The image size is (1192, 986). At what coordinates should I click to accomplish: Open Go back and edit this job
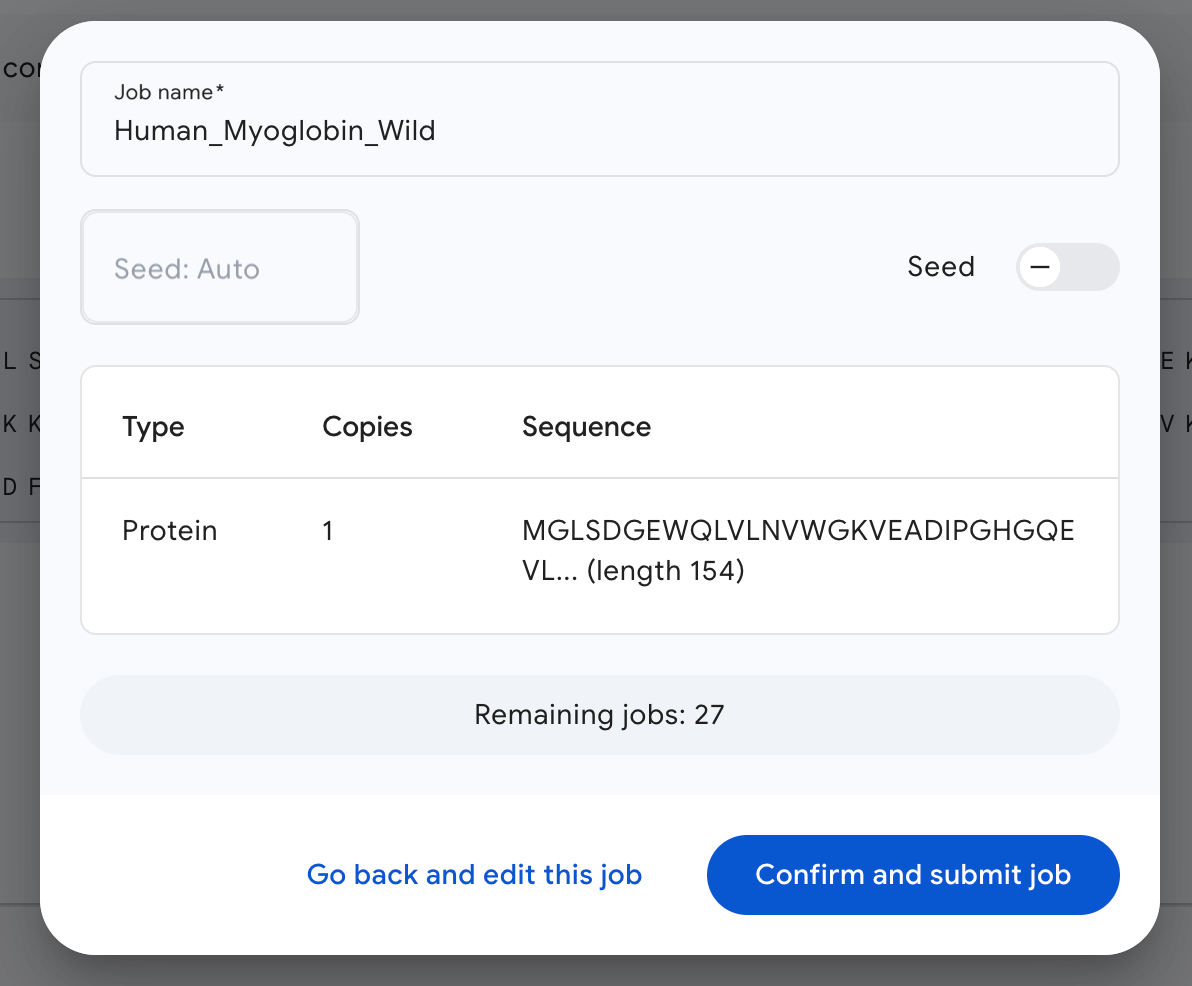[474, 874]
